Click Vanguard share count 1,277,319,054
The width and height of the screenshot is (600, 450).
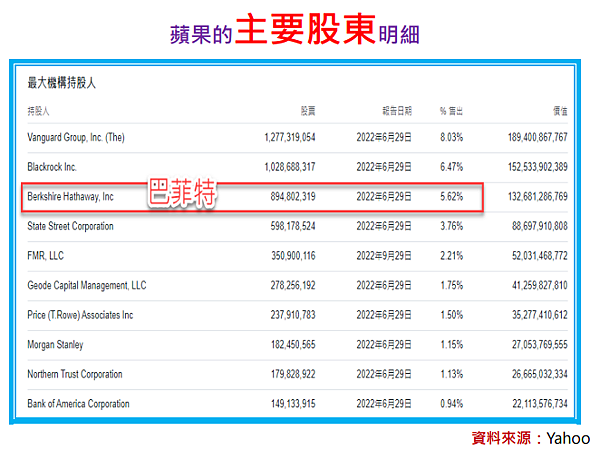pos(290,137)
